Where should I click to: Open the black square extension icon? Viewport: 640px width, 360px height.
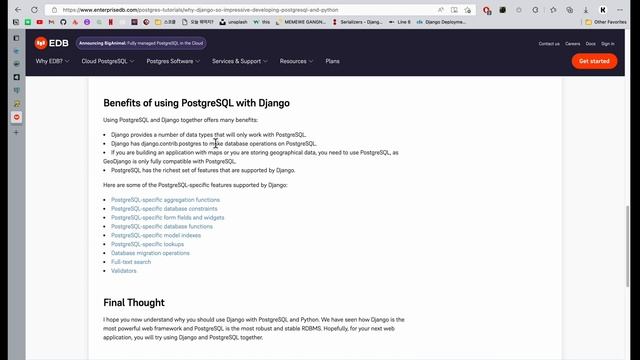502,10
